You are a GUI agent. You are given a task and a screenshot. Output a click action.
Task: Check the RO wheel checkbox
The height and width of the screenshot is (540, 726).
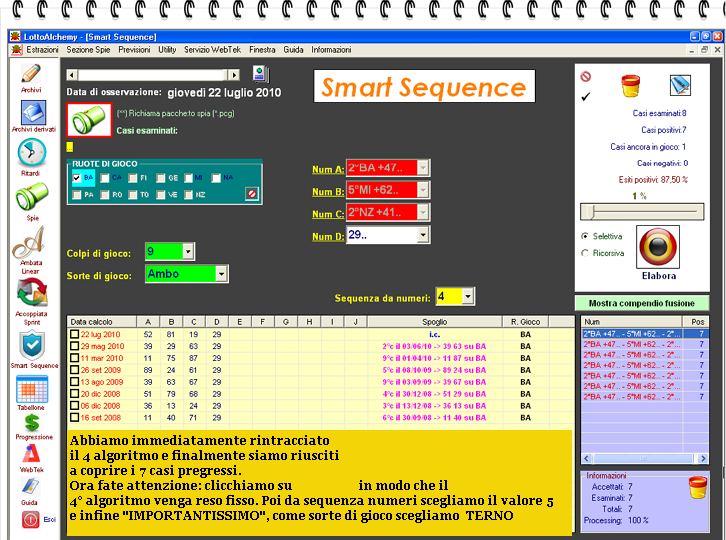[x=105, y=195]
